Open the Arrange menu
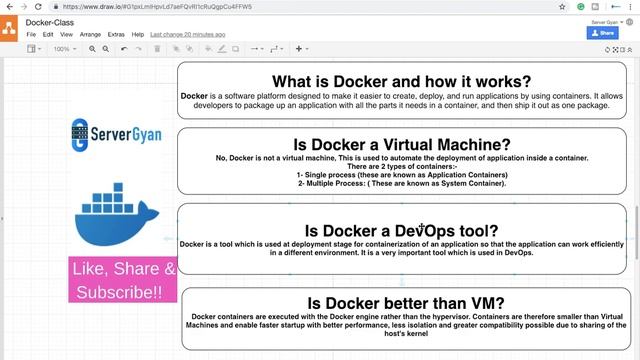This screenshot has width=640, height=360. 90,35
